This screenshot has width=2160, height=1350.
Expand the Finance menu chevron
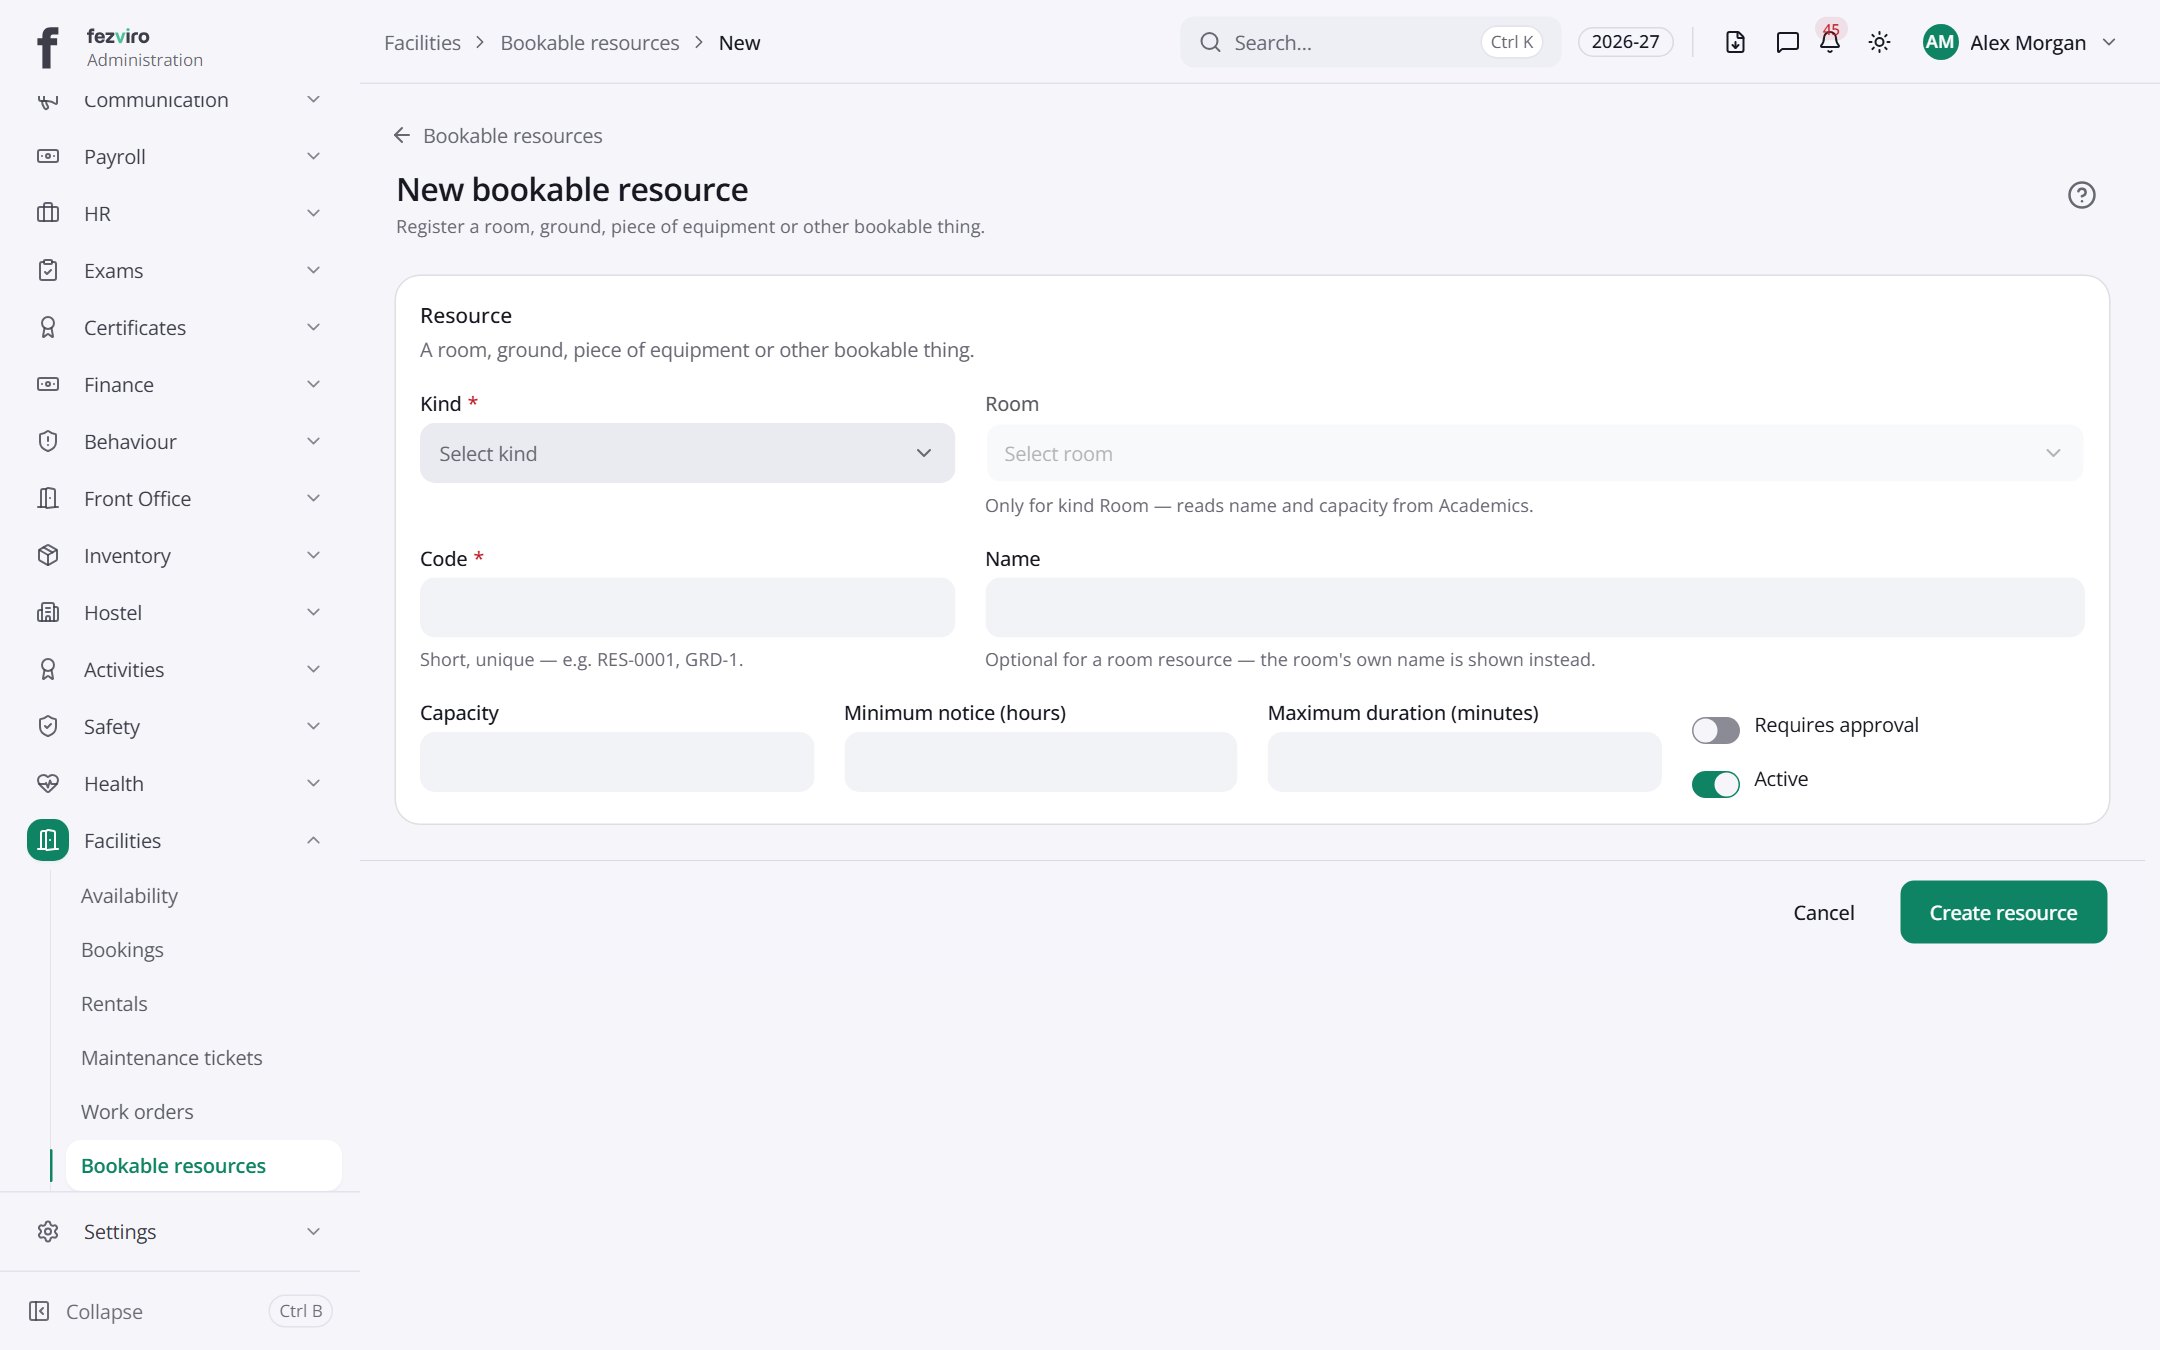(313, 384)
